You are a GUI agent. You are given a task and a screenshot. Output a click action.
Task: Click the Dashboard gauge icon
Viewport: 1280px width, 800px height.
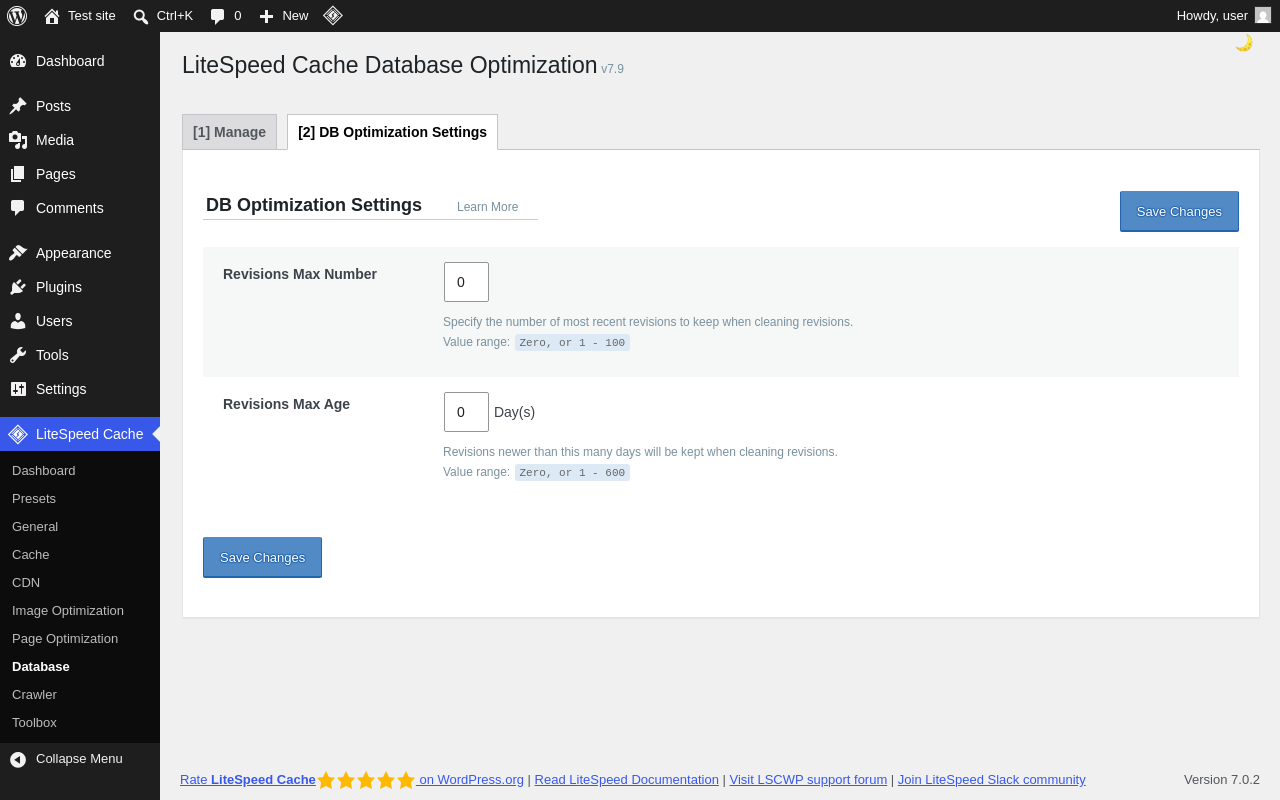[x=18, y=61]
